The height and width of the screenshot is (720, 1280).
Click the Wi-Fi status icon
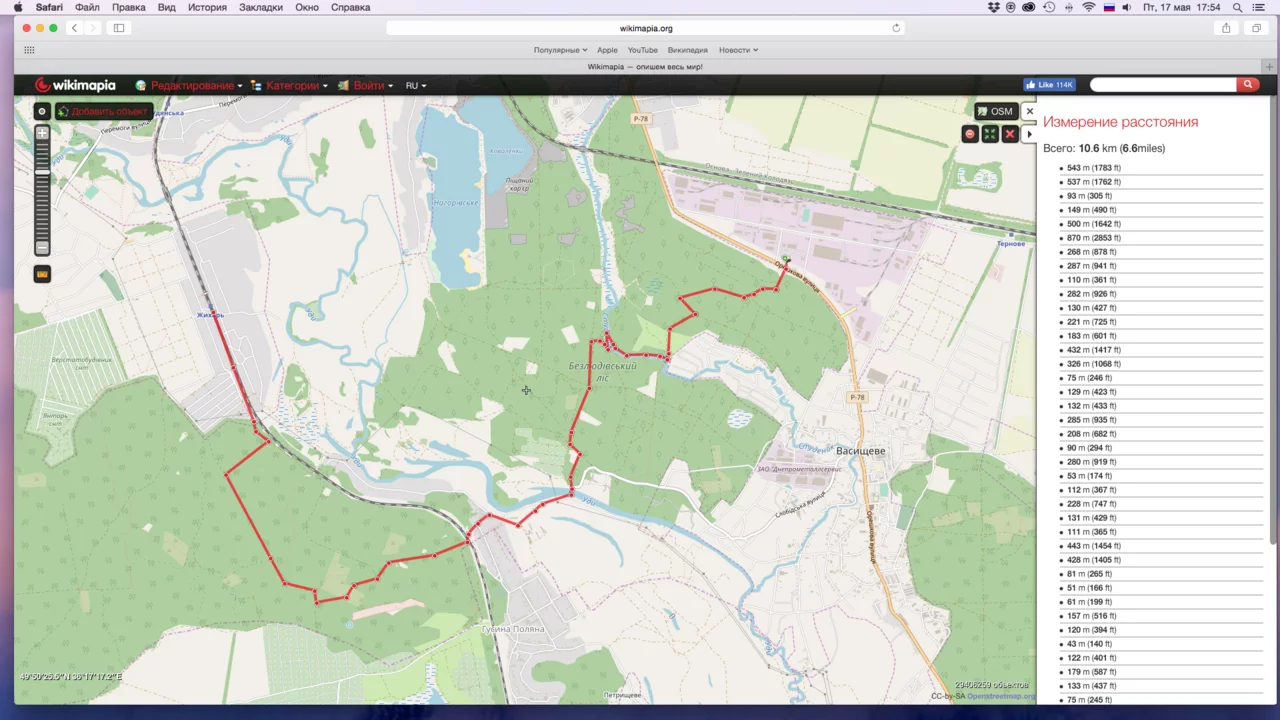pyautogui.click(x=1088, y=7)
